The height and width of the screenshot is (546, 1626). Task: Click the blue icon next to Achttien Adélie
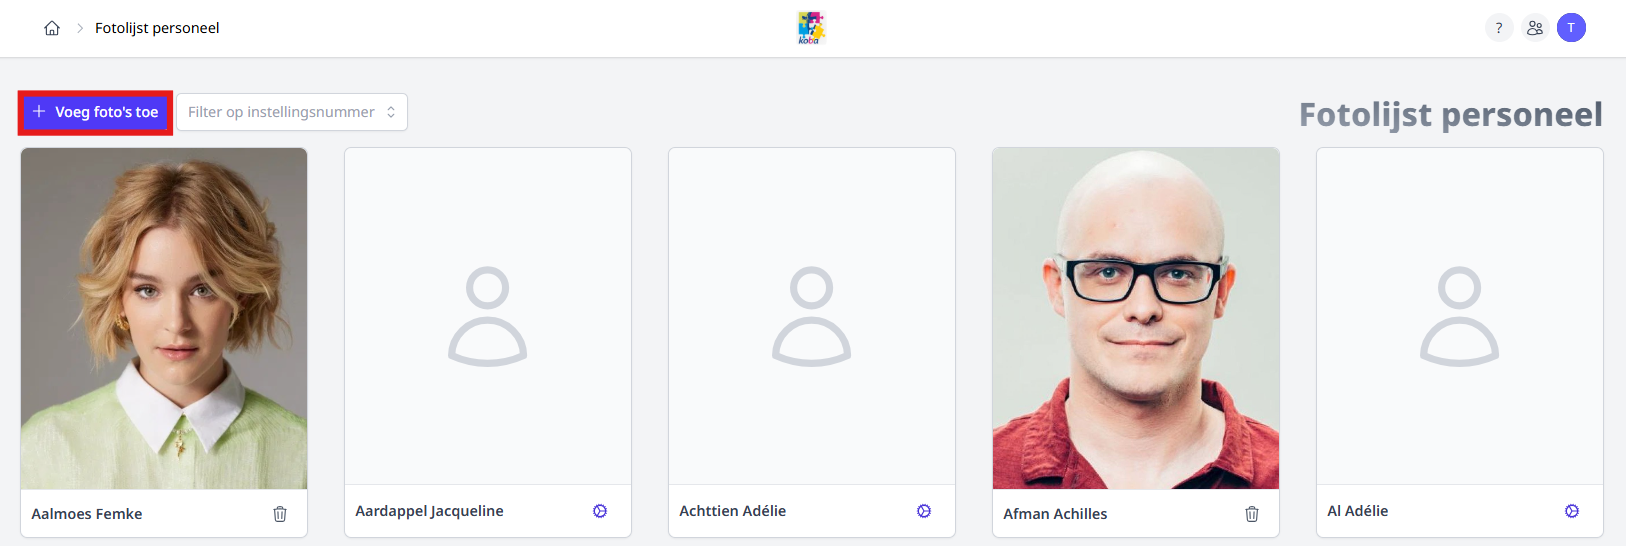point(924,511)
